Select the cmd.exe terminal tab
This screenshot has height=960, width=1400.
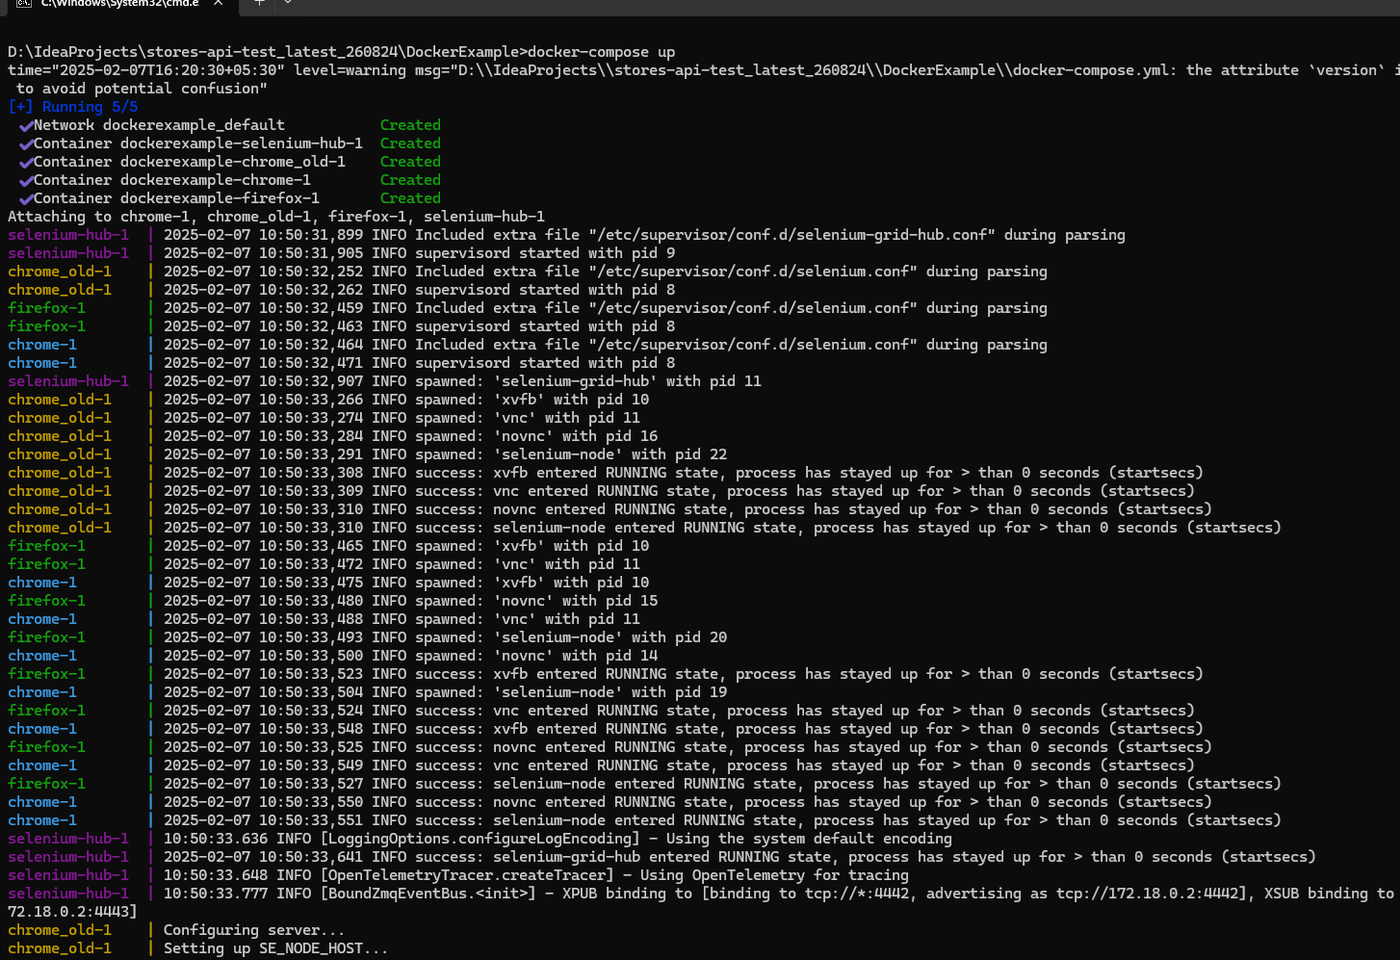[120, 5]
